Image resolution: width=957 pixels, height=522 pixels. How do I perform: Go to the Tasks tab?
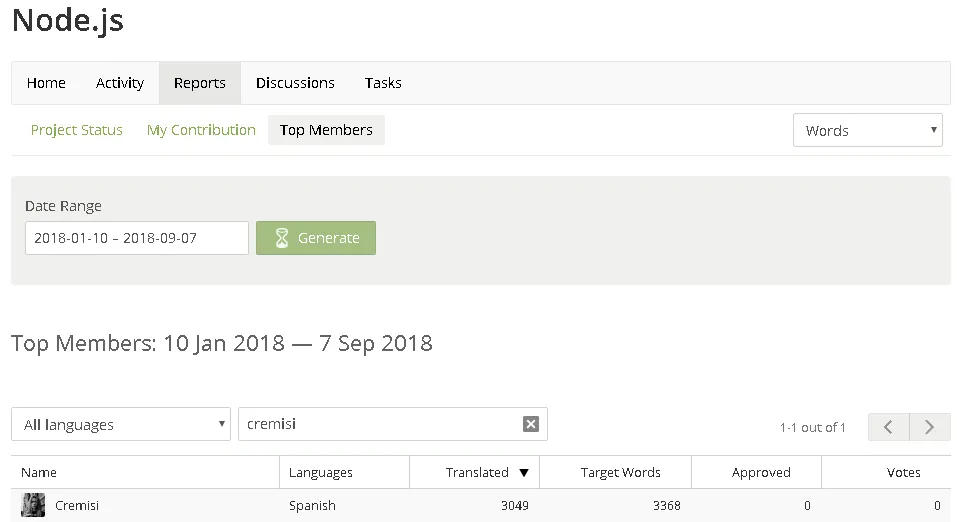click(x=383, y=83)
